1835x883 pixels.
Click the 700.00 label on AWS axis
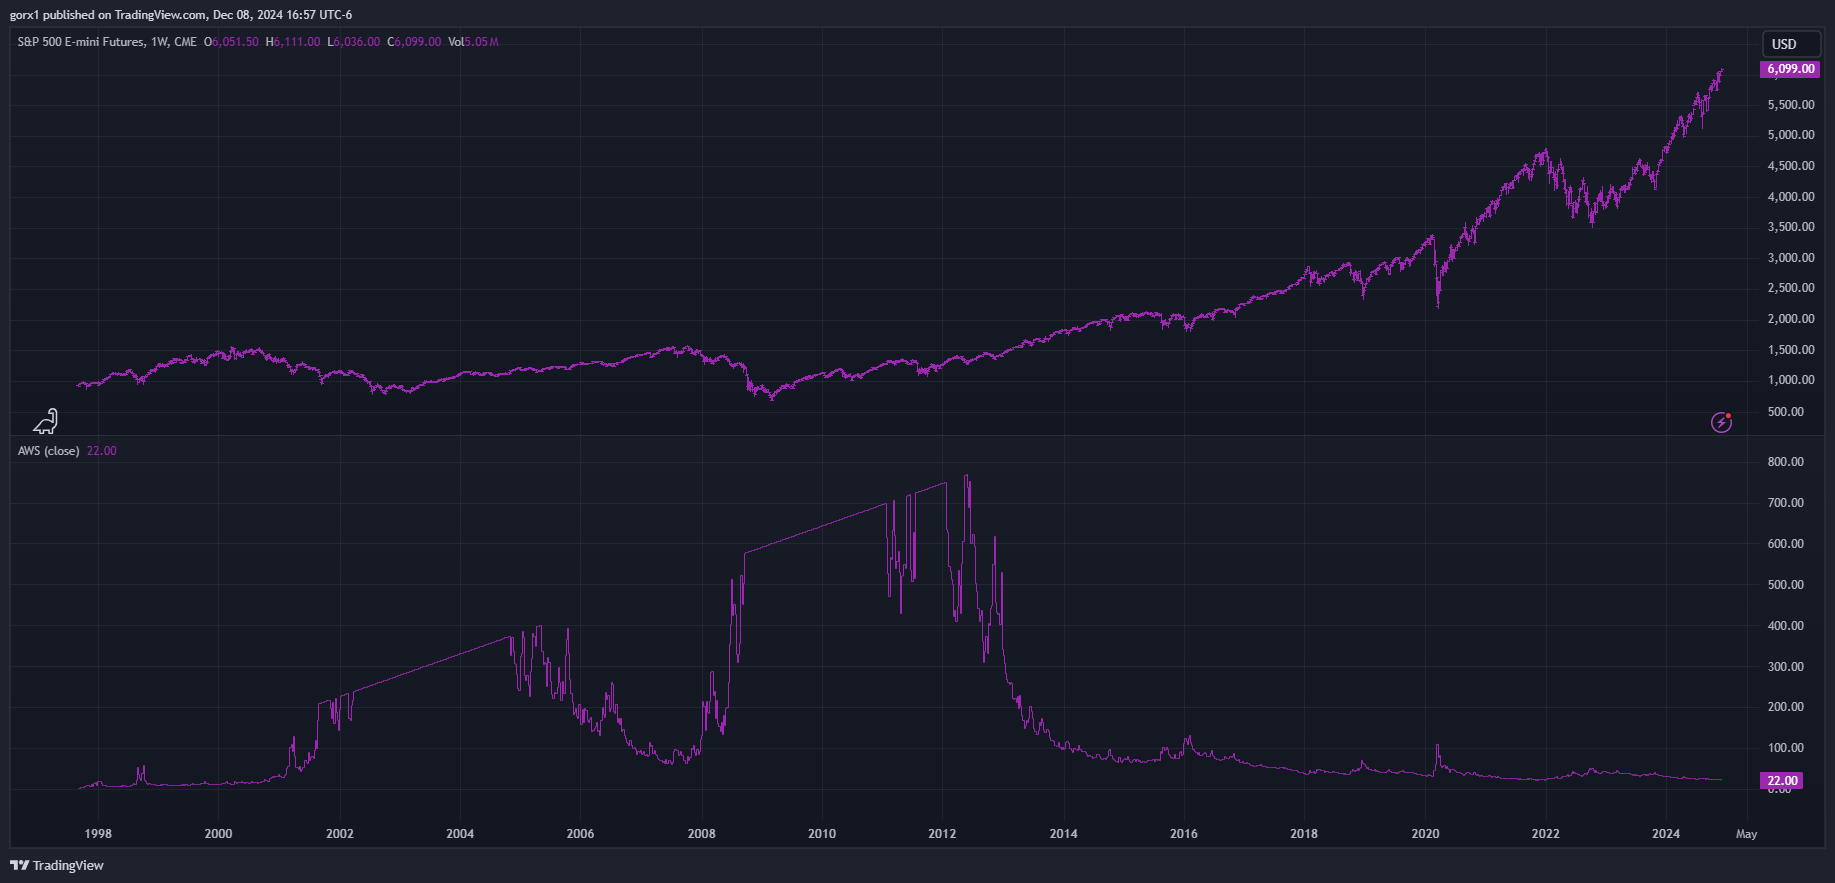(x=1786, y=503)
